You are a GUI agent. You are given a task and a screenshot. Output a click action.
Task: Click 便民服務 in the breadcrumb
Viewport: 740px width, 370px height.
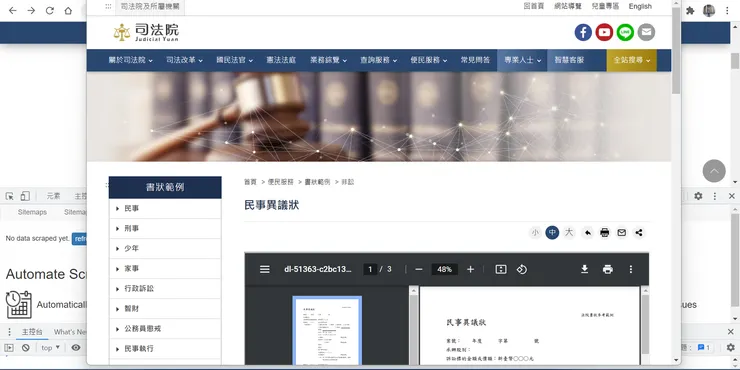tap(281, 182)
